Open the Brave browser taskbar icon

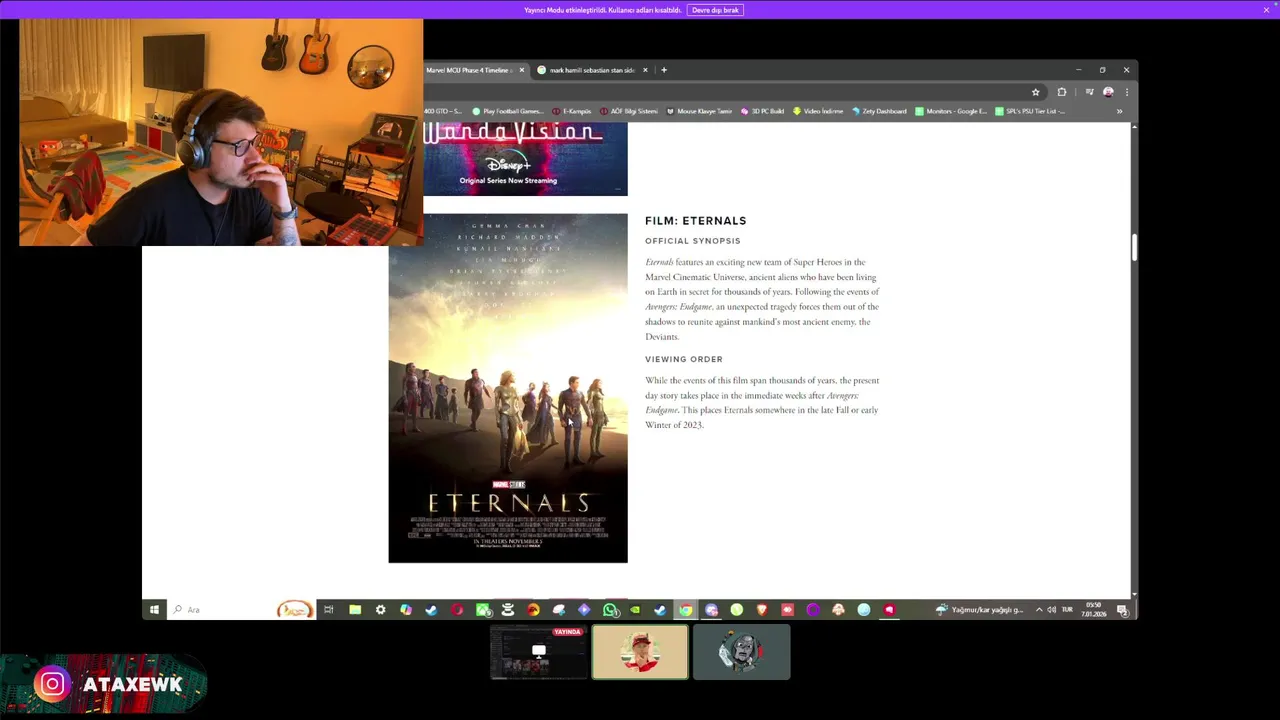coord(762,610)
